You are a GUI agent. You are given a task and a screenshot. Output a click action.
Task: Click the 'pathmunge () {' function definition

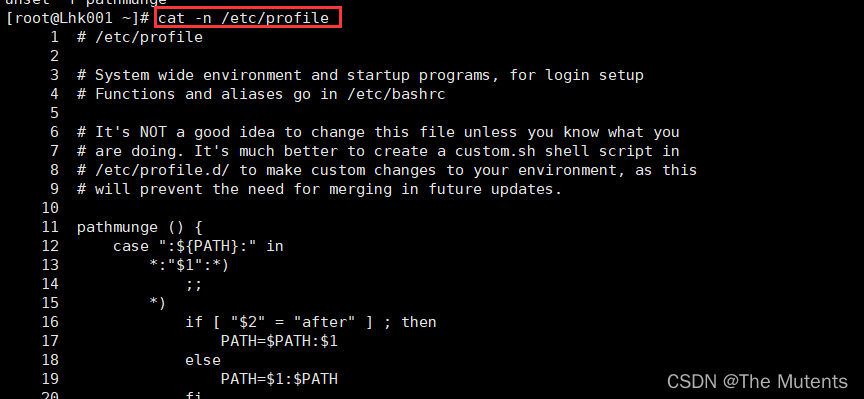140,227
